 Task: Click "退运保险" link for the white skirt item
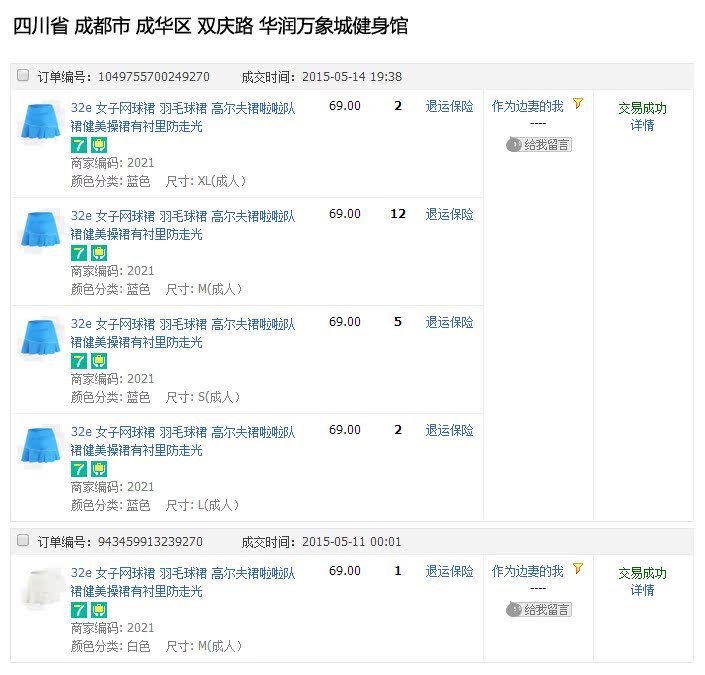click(x=449, y=571)
